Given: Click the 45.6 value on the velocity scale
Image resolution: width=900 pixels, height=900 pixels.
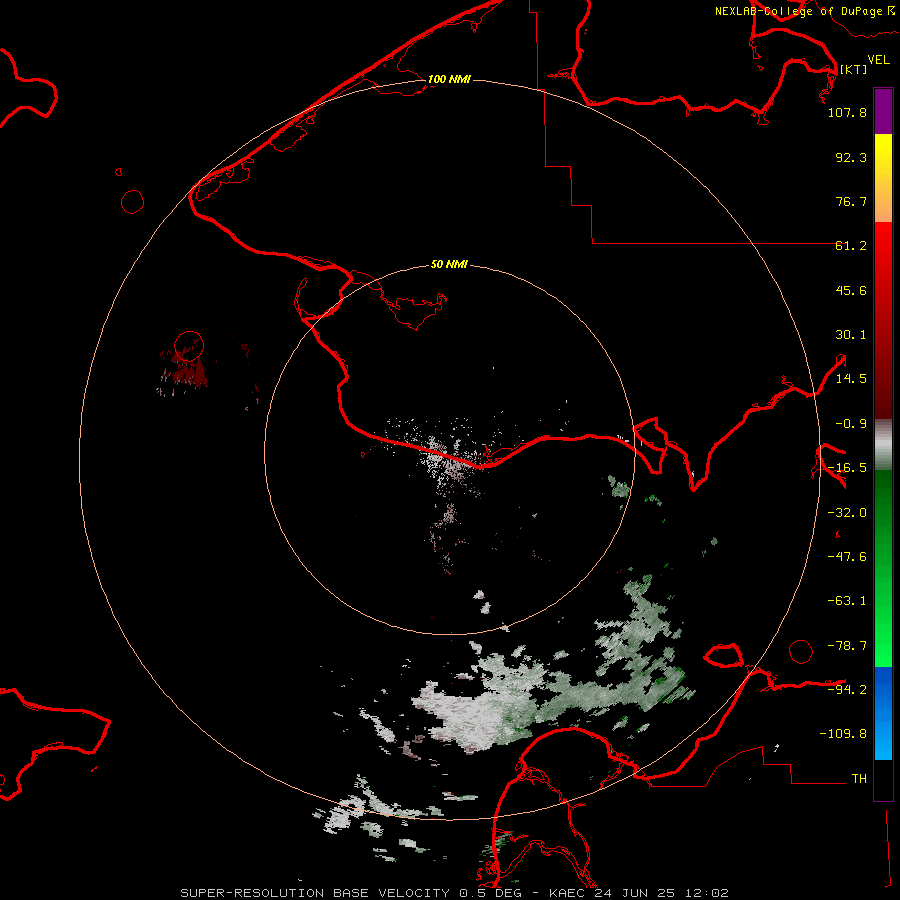Looking at the screenshot, I should coord(851,290).
